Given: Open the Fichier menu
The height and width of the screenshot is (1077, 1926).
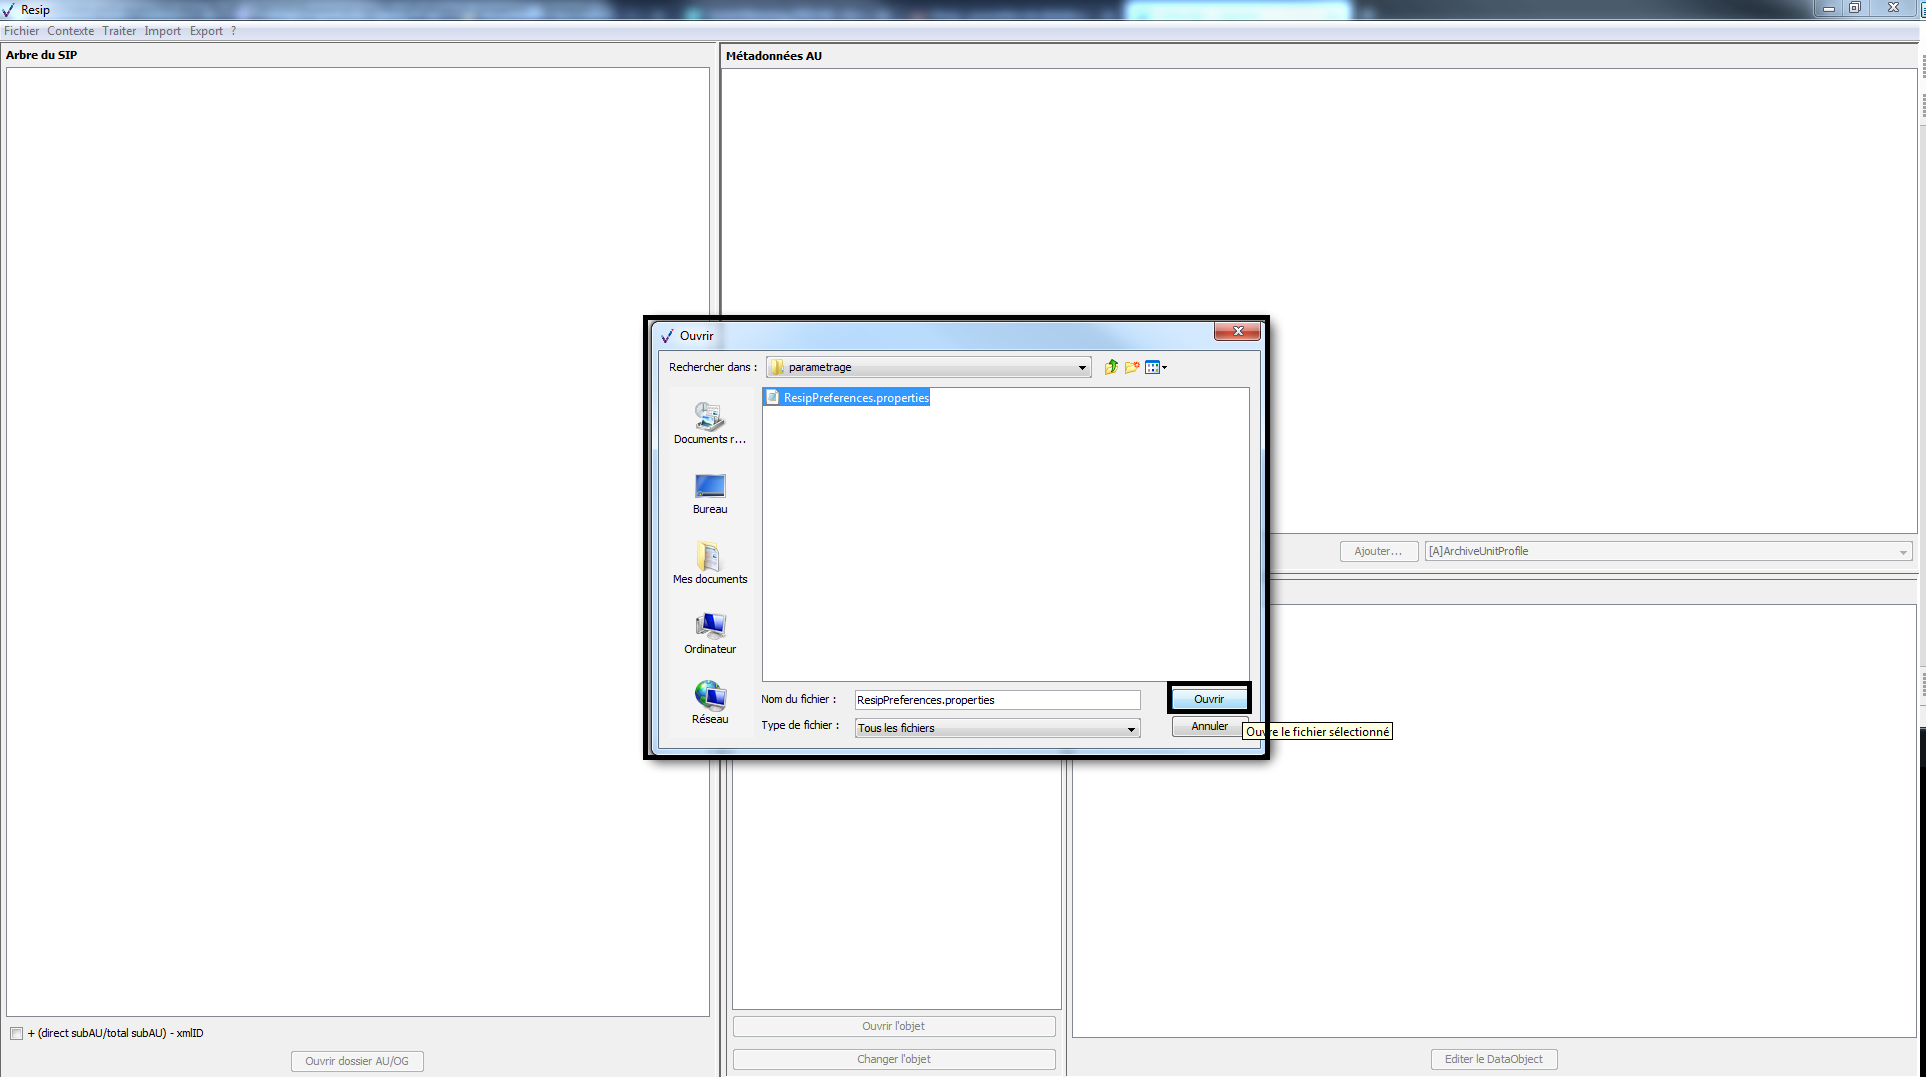Looking at the screenshot, I should (21, 31).
